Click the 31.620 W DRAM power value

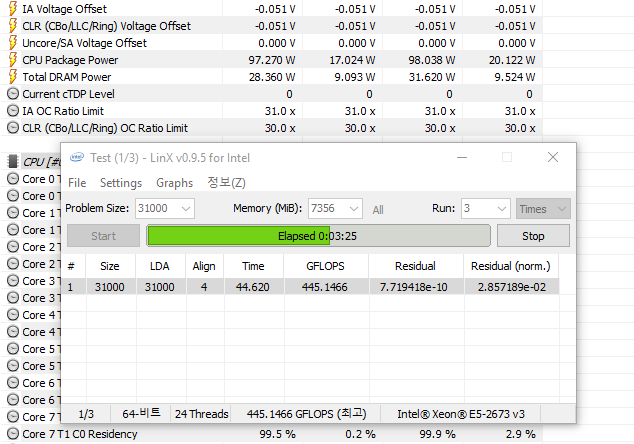click(x=432, y=77)
